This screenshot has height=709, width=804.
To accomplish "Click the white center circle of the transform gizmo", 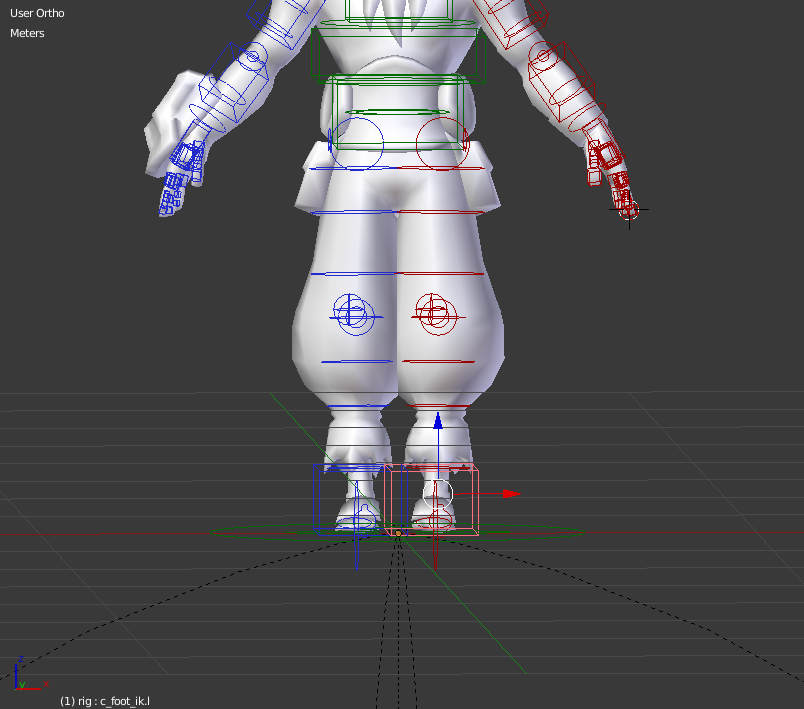I will pos(438,494).
